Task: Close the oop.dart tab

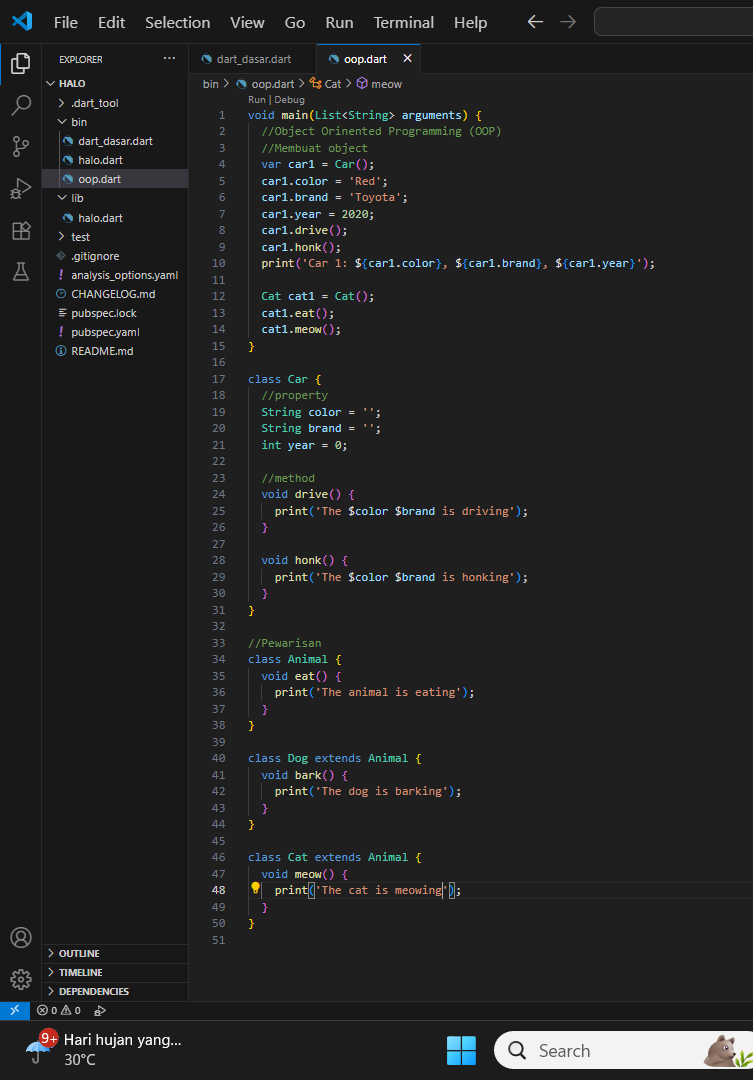Action: [407, 59]
